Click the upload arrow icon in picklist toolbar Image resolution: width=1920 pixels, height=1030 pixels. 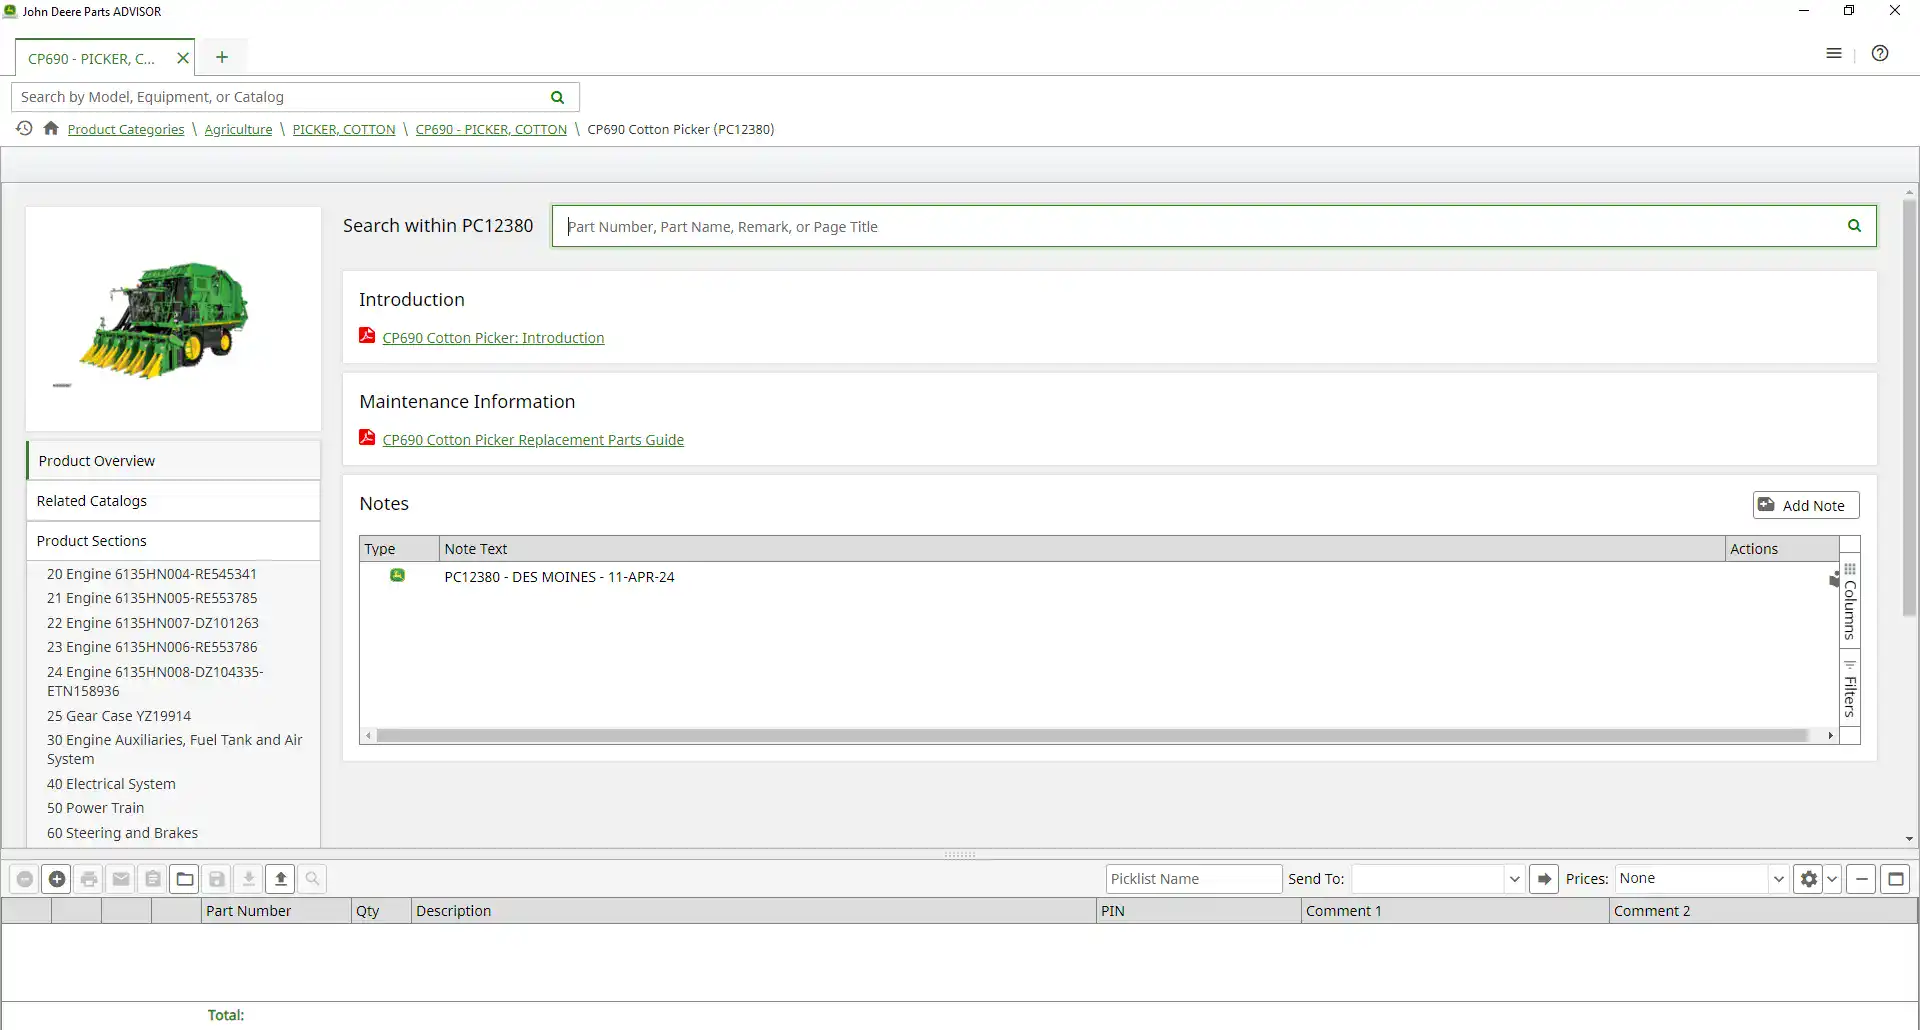(x=281, y=879)
